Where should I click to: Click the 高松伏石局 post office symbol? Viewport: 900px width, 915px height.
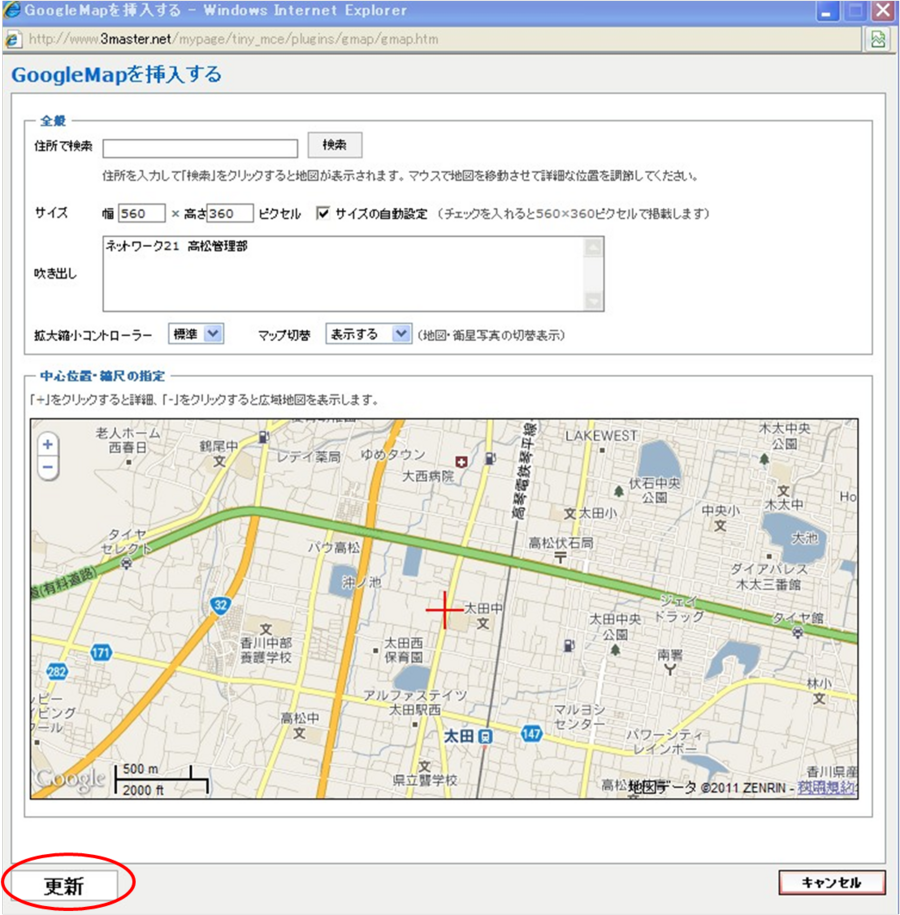(x=560, y=557)
